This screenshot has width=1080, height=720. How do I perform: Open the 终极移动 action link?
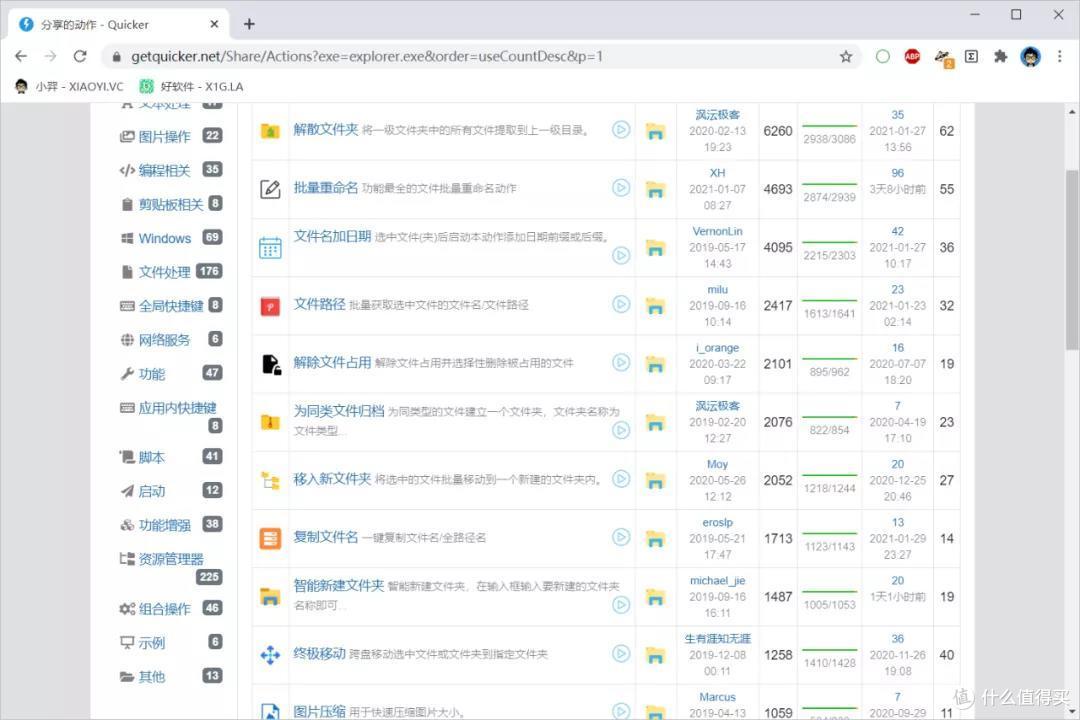320,653
